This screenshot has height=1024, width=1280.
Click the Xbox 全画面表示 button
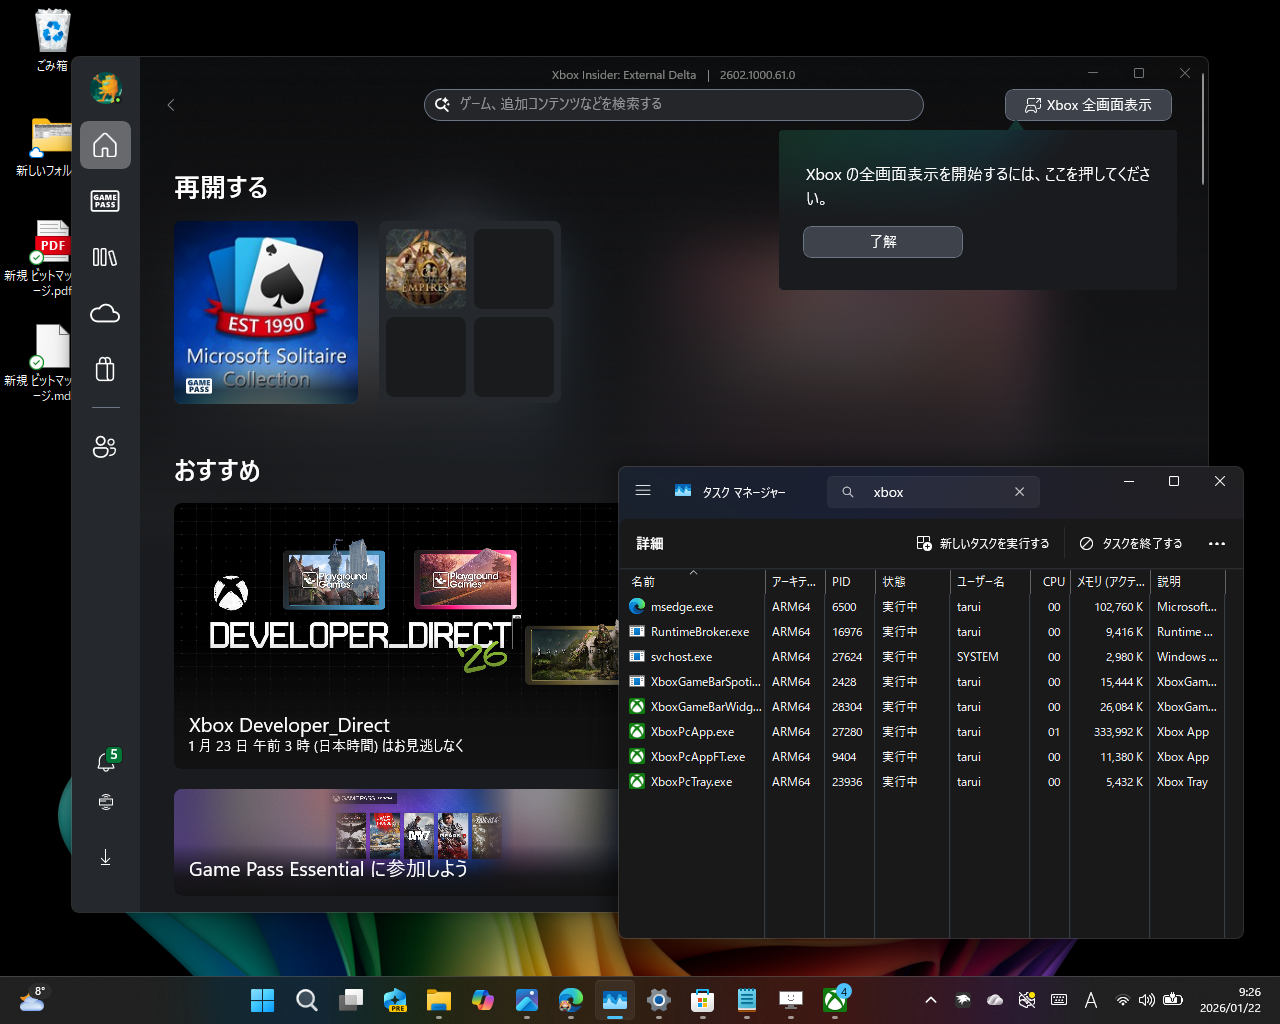(x=1088, y=105)
